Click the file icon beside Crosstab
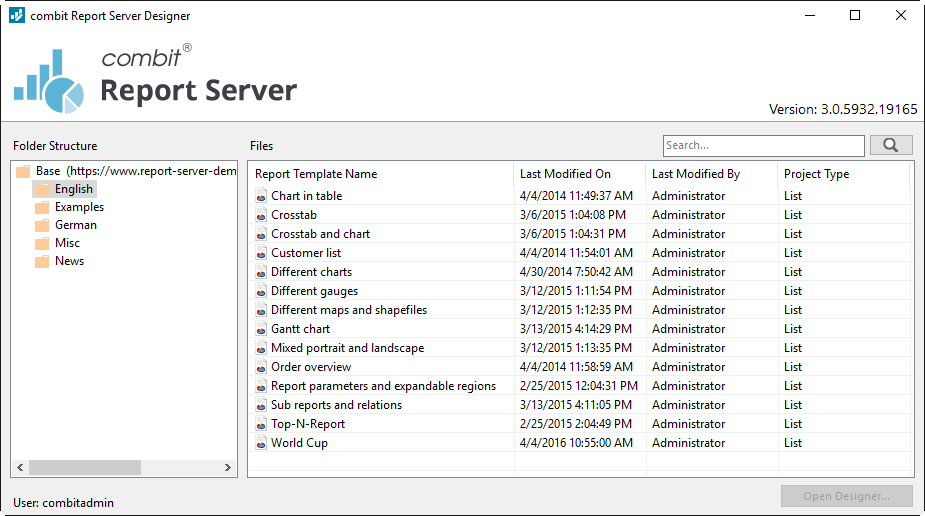The image size is (925, 516). click(x=261, y=215)
